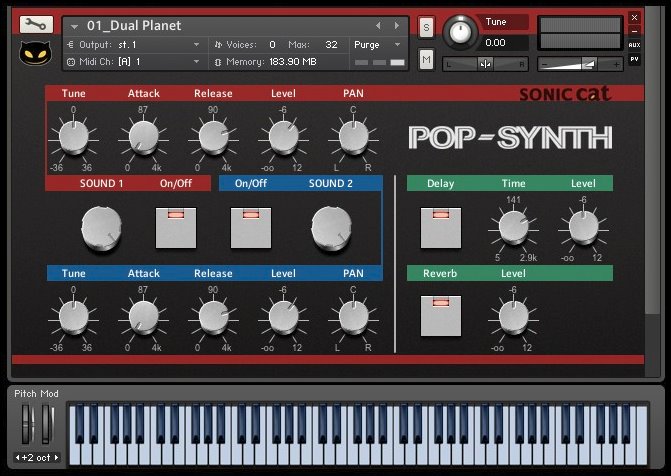Click Sound 2 Tune knob in blue section
This screenshot has width=671, height=476.
(74, 317)
